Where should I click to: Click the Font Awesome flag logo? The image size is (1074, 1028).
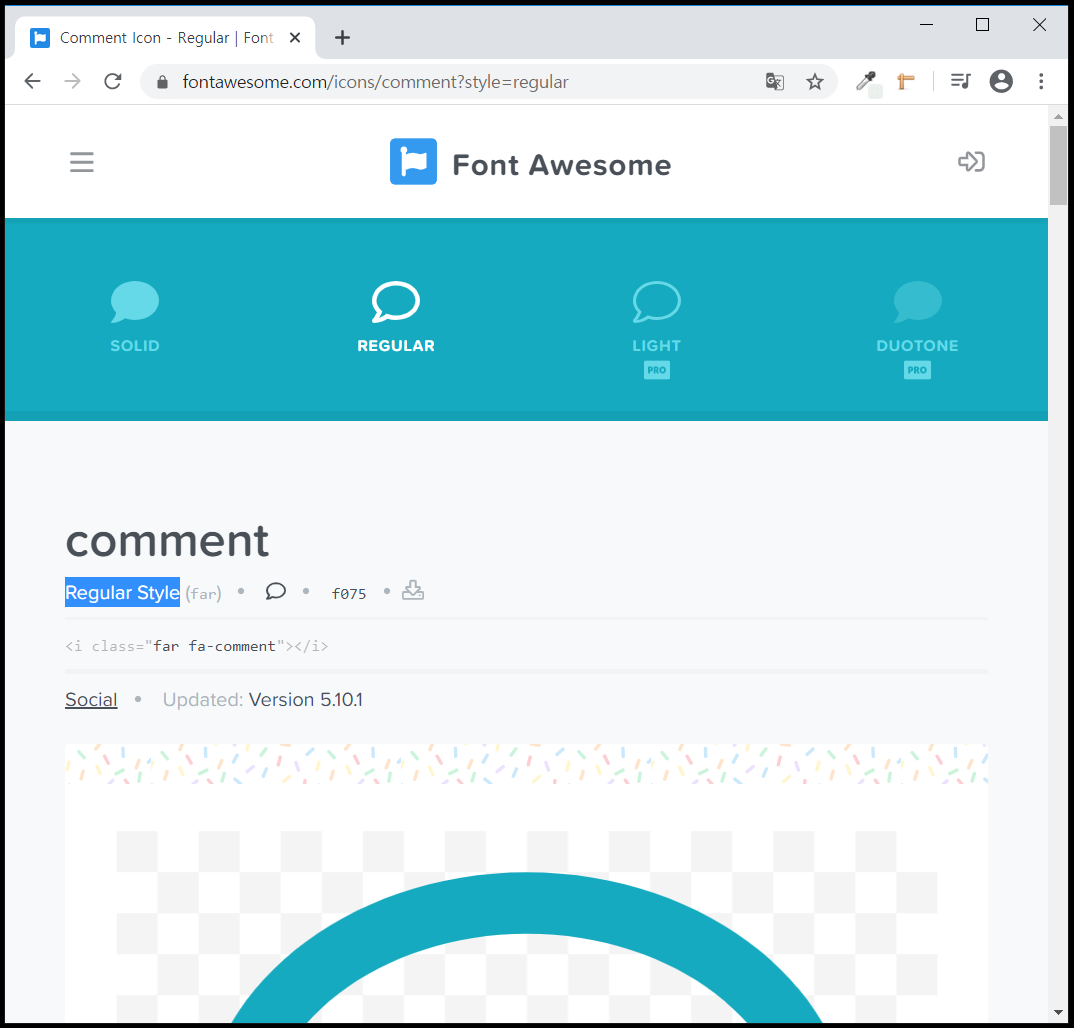click(413, 162)
